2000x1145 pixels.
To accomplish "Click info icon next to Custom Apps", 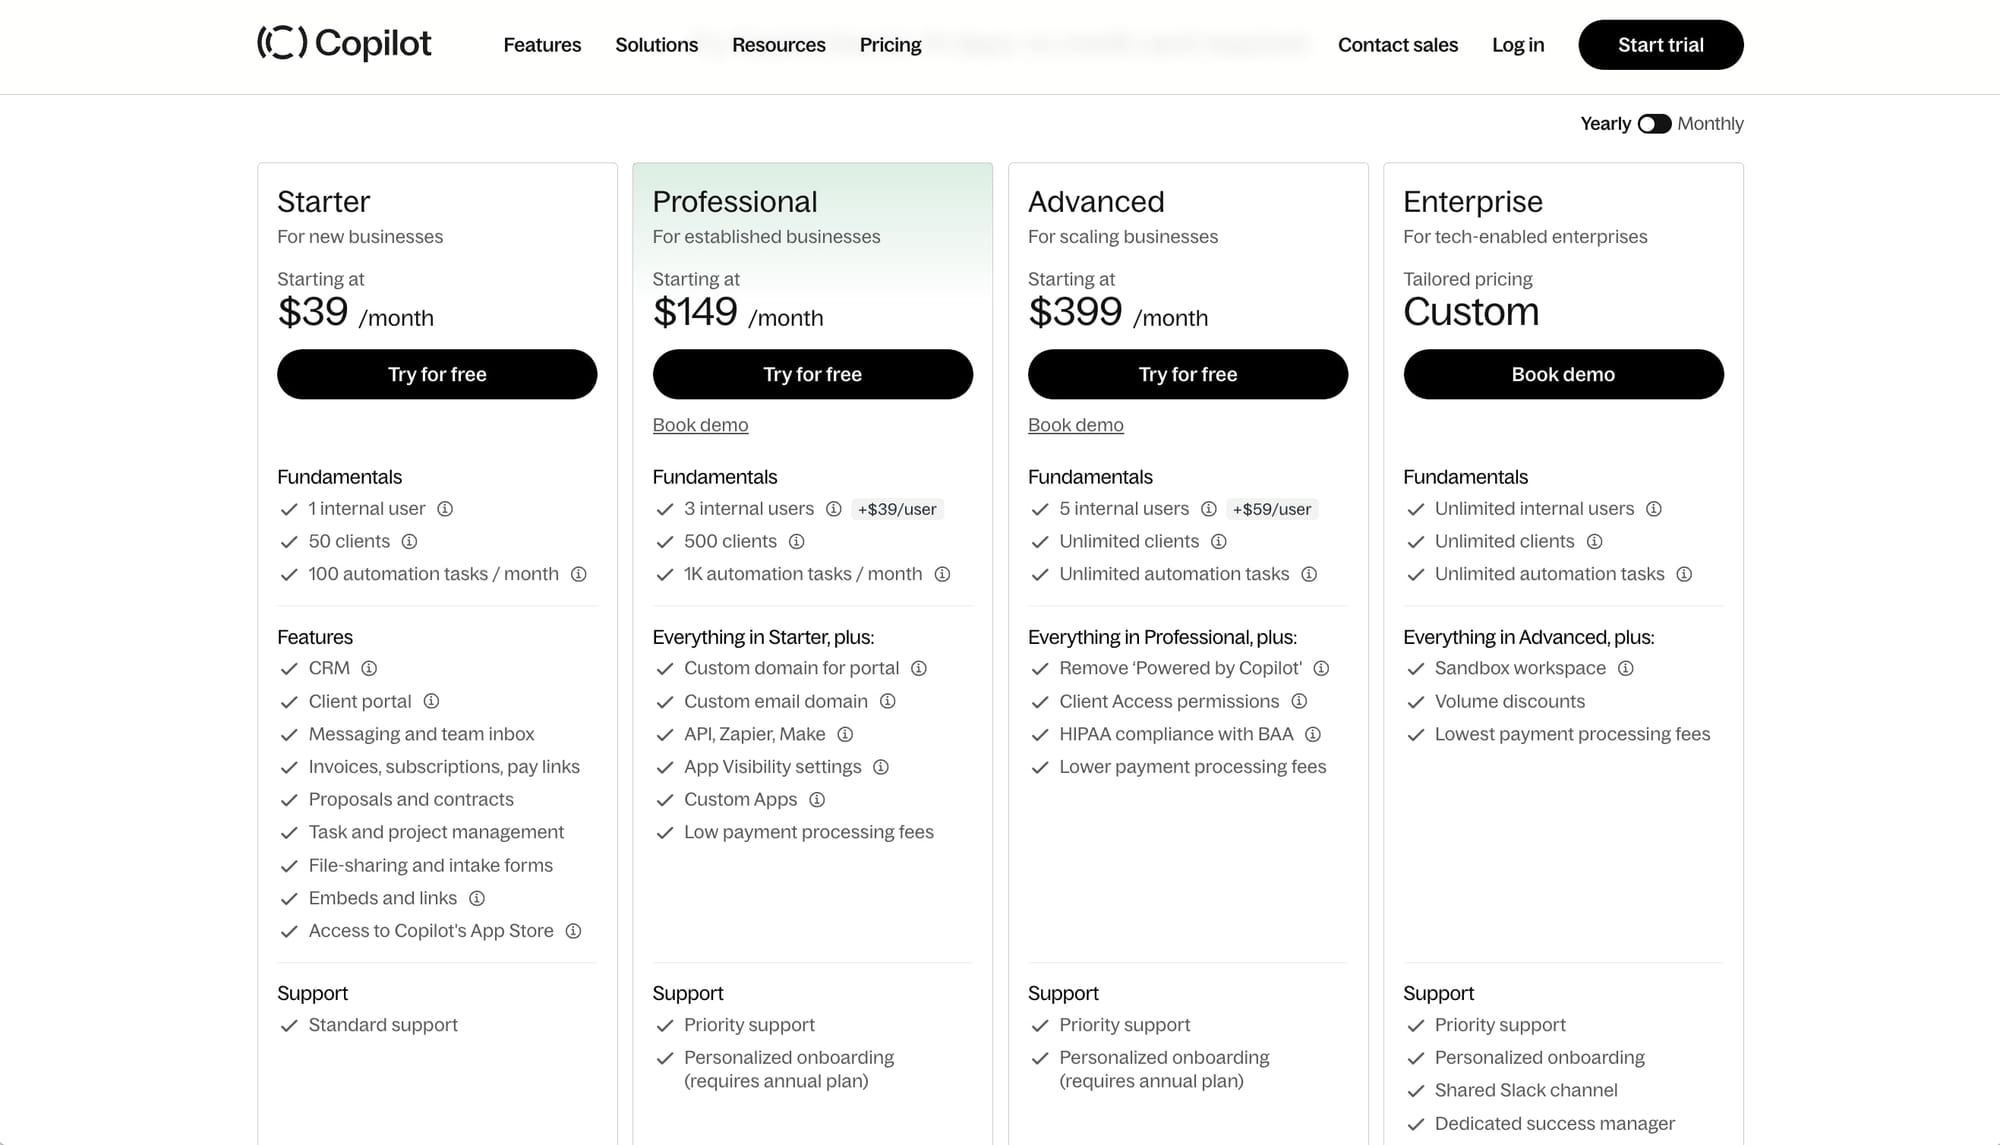I will (x=817, y=799).
